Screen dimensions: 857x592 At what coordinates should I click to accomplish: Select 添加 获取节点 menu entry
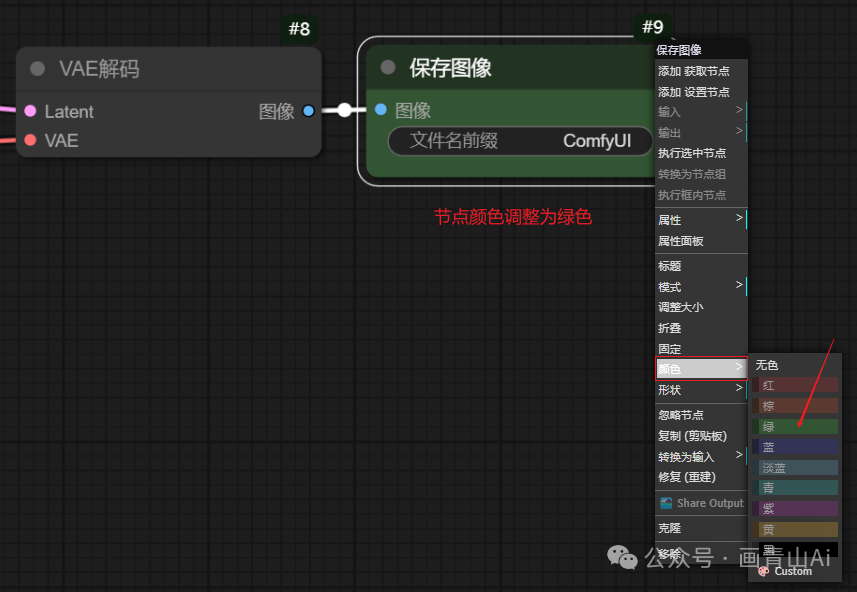pos(701,71)
